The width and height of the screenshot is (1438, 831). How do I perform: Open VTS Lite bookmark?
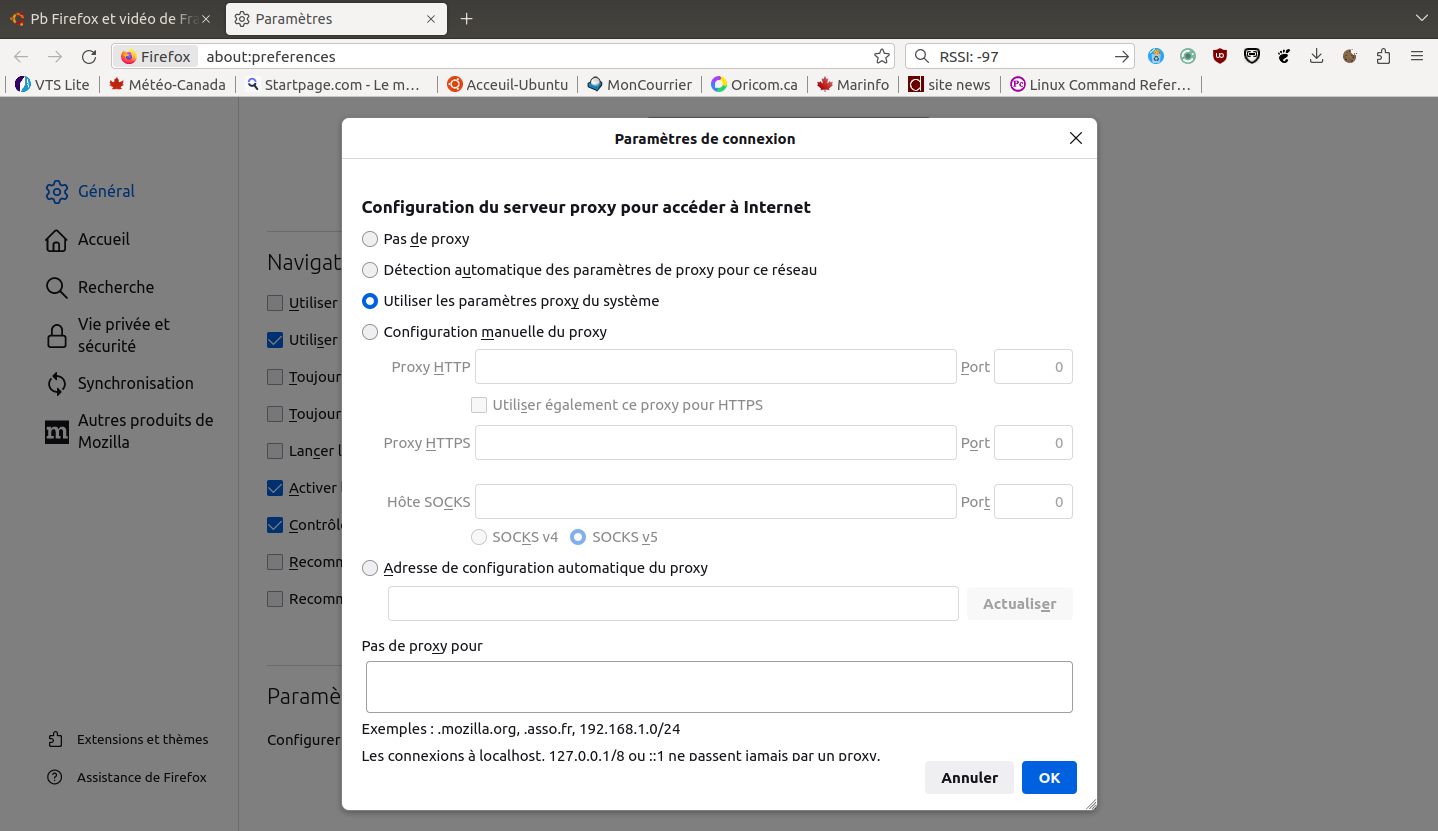coord(53,85)
